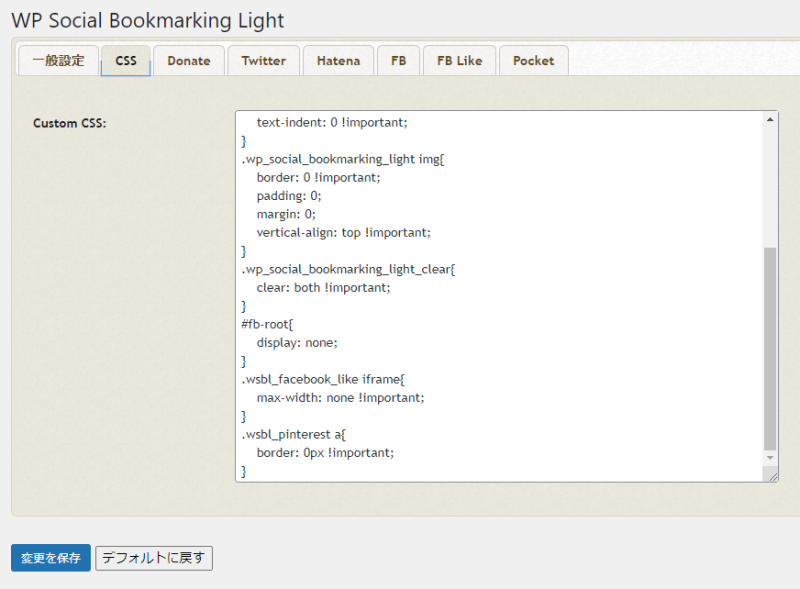Click the 'display: none;' line in the editor
Screen dimensions: 800x589
pos(297,342)
